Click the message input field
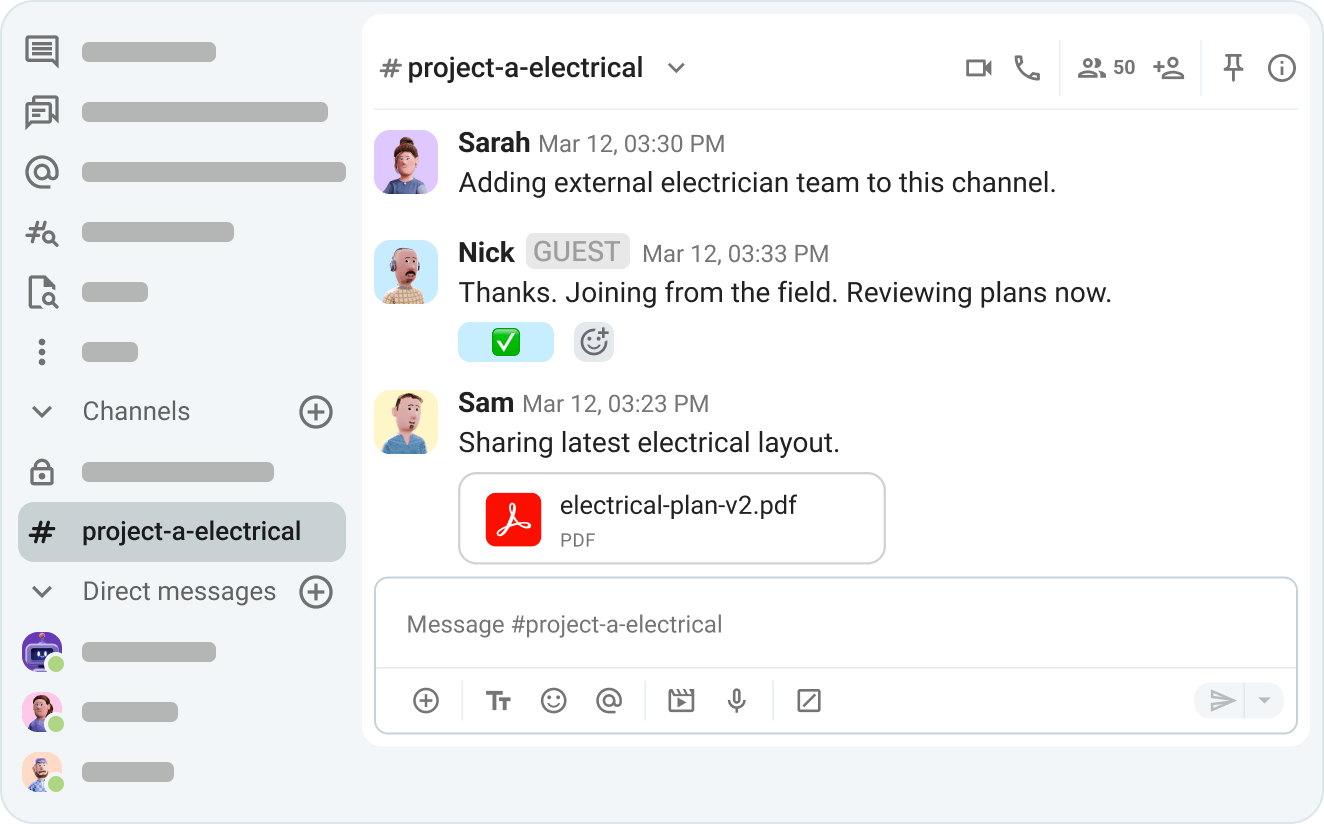1324x824 pixels. [835, 625]
